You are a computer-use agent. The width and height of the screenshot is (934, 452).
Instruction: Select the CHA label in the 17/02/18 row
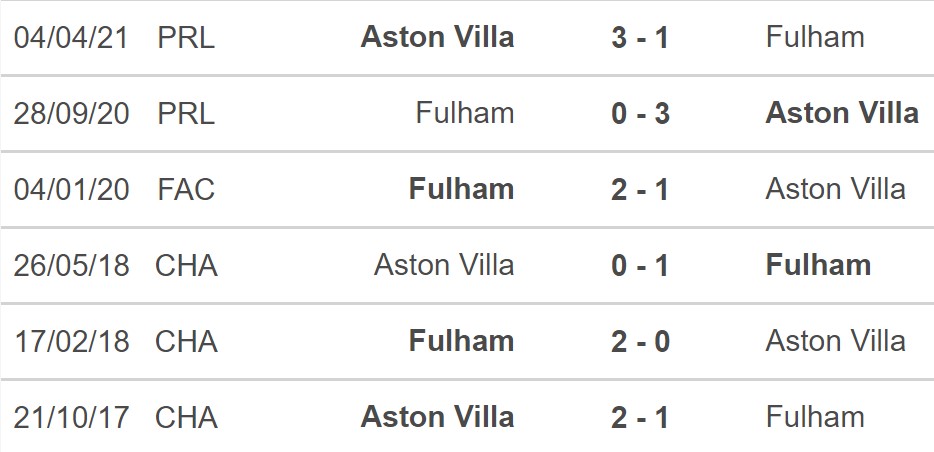[186, 341]
